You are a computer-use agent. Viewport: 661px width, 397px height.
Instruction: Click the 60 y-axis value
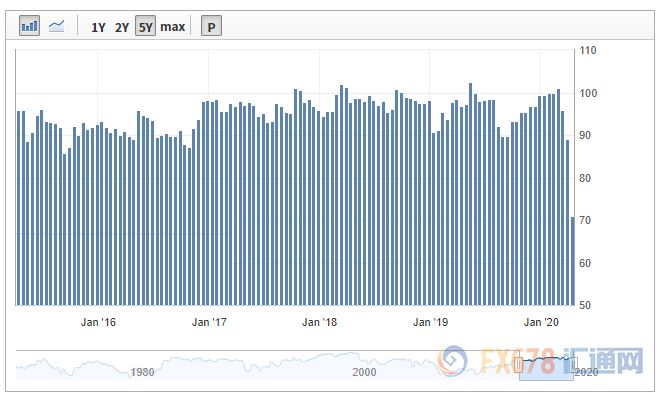click(x=585, y=263)
